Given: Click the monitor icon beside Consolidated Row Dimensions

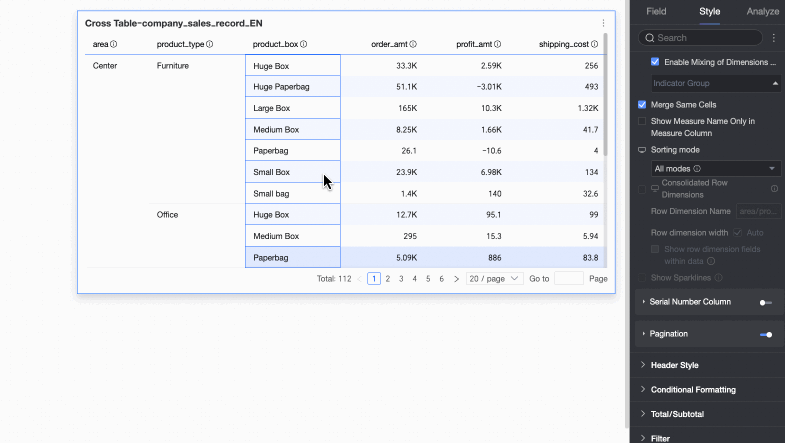Looking at the screenshot, I should (655, 189).
